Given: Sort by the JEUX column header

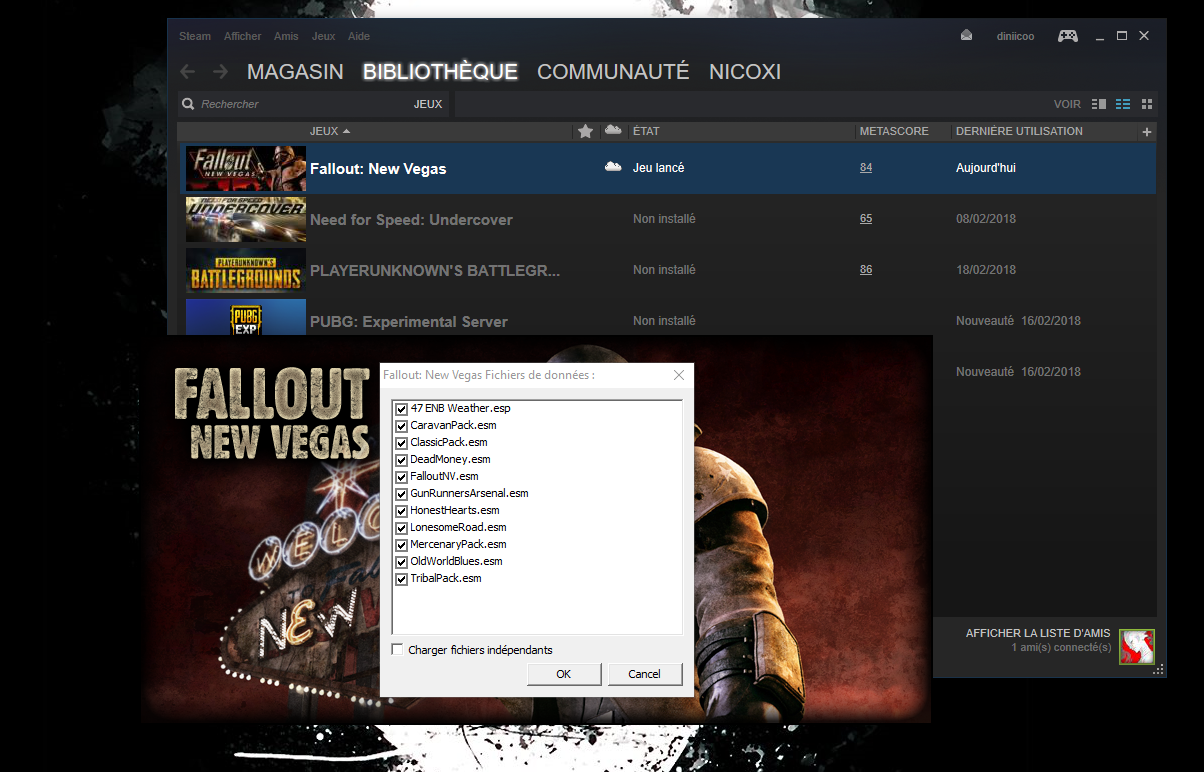Looking at the screenshot, I should point(330,131).
